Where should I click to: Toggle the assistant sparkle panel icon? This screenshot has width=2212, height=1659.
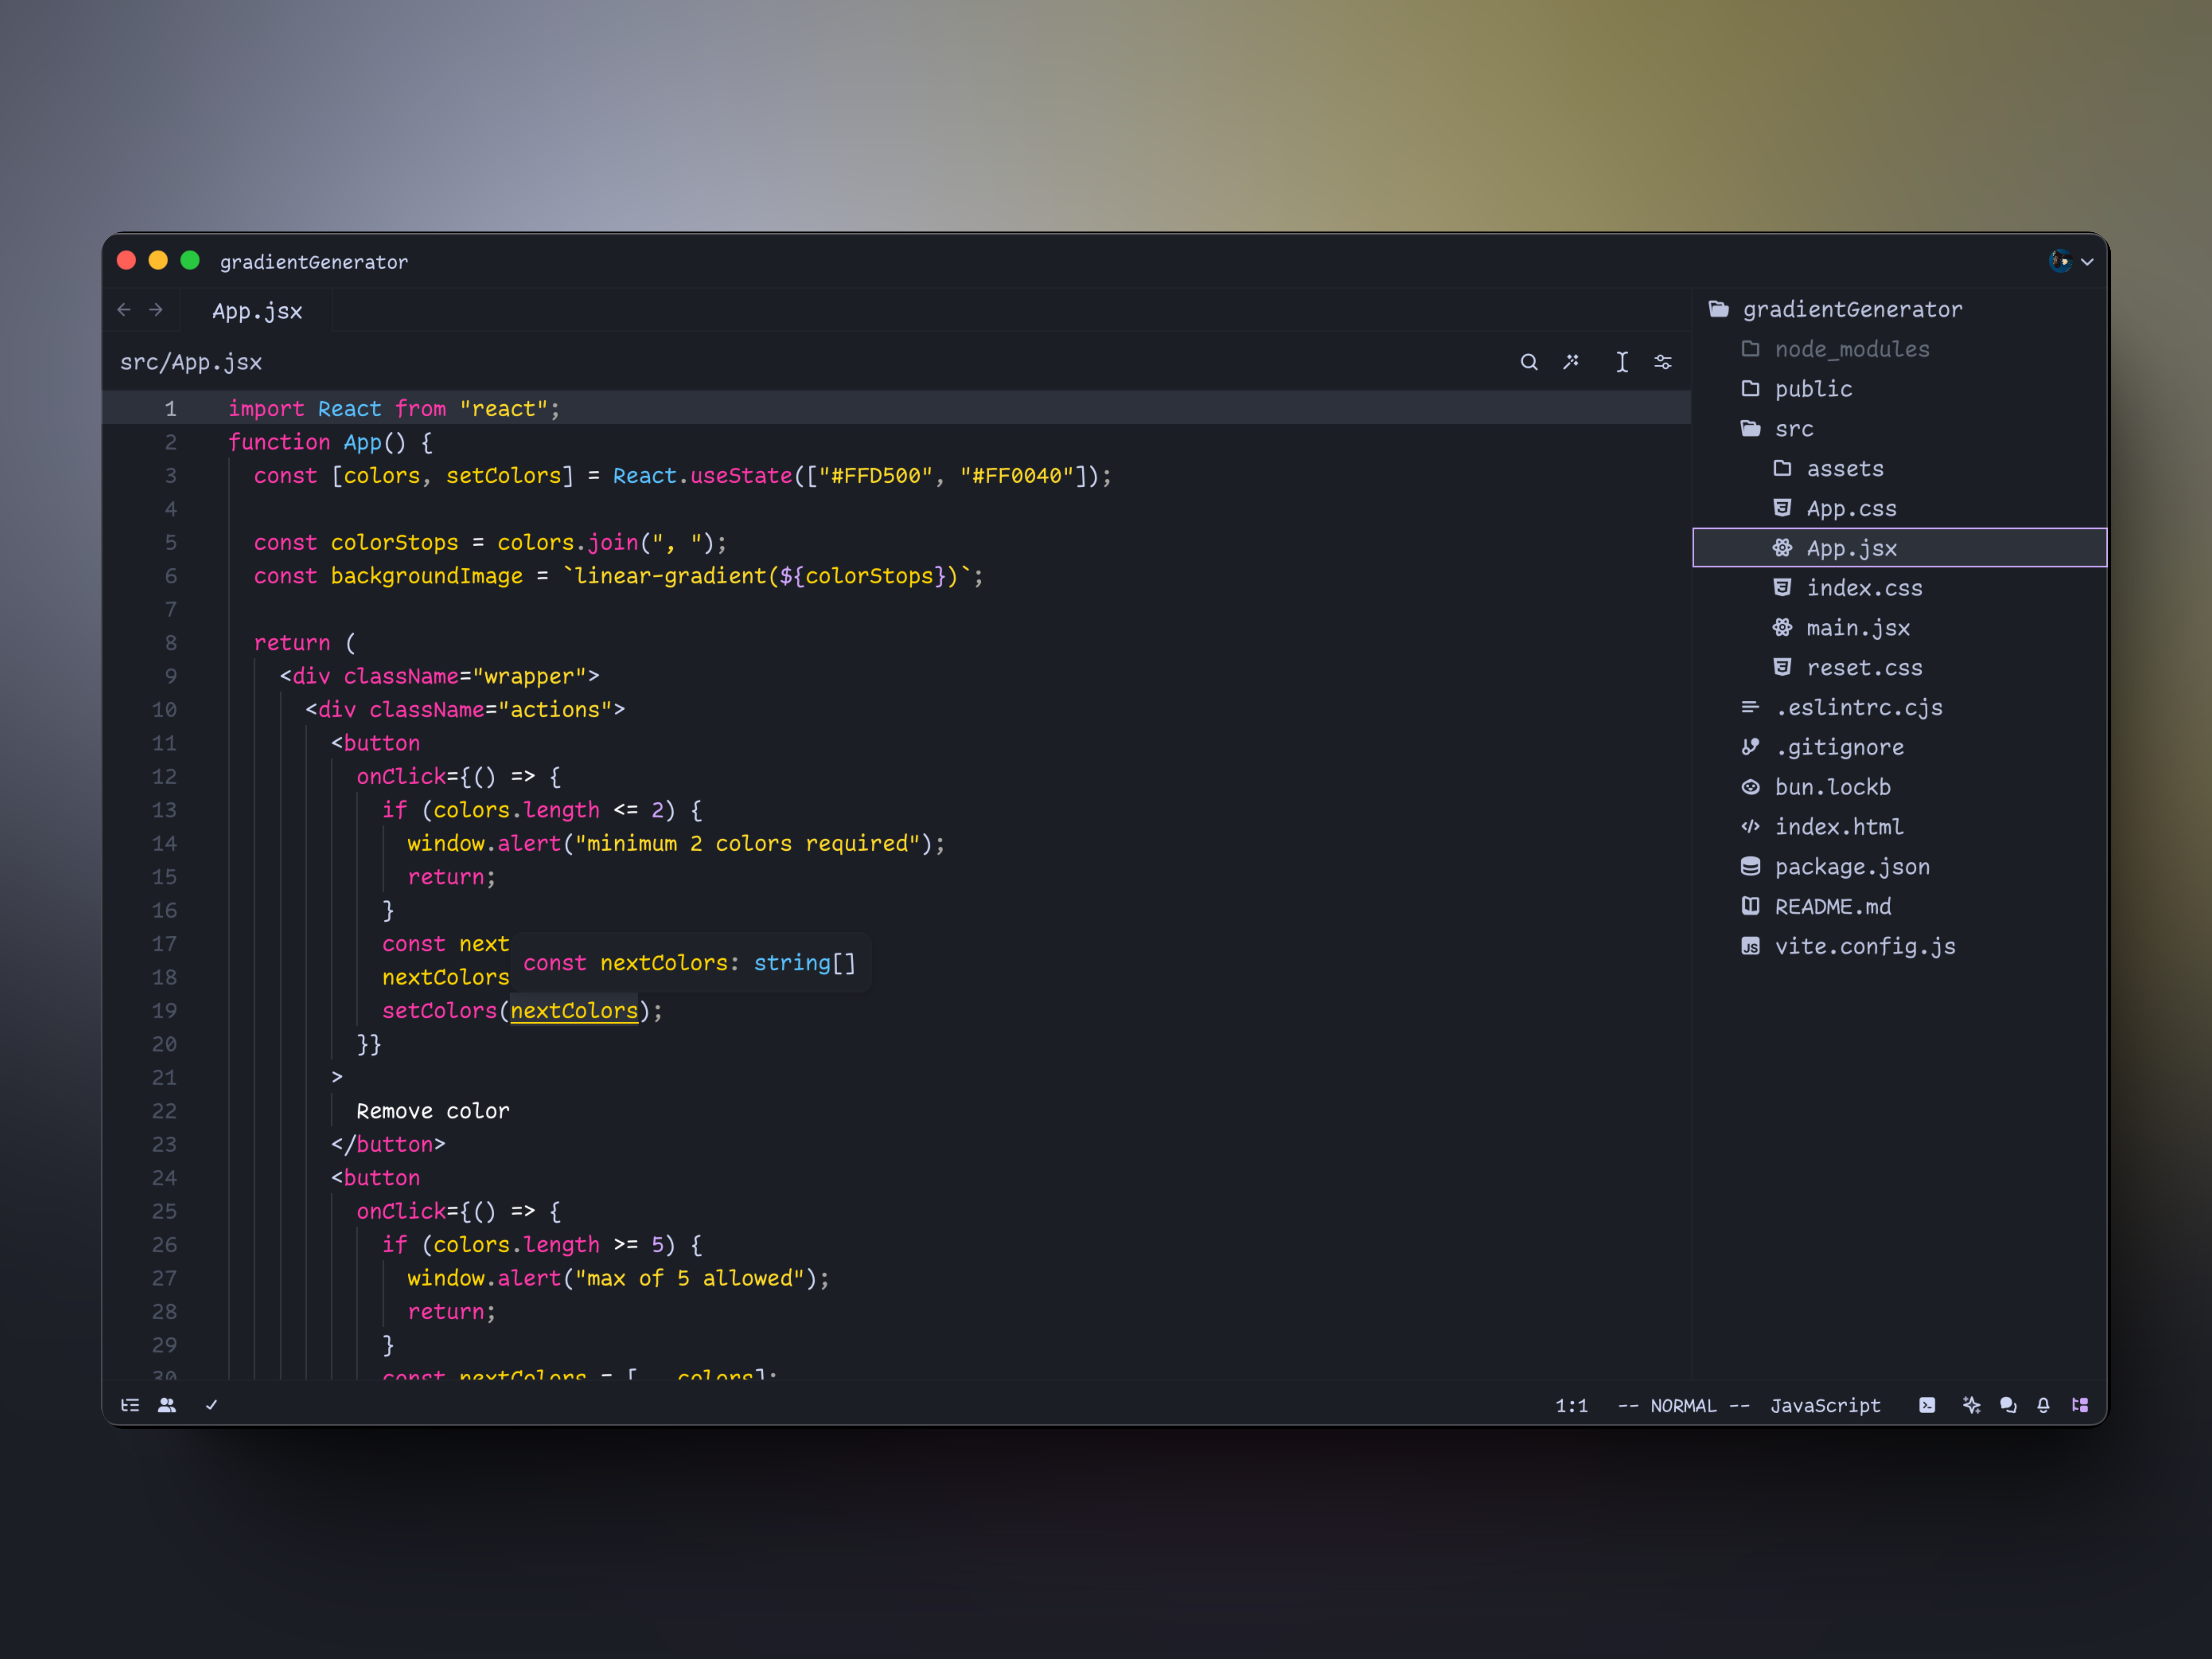tap(1971, 1405)
